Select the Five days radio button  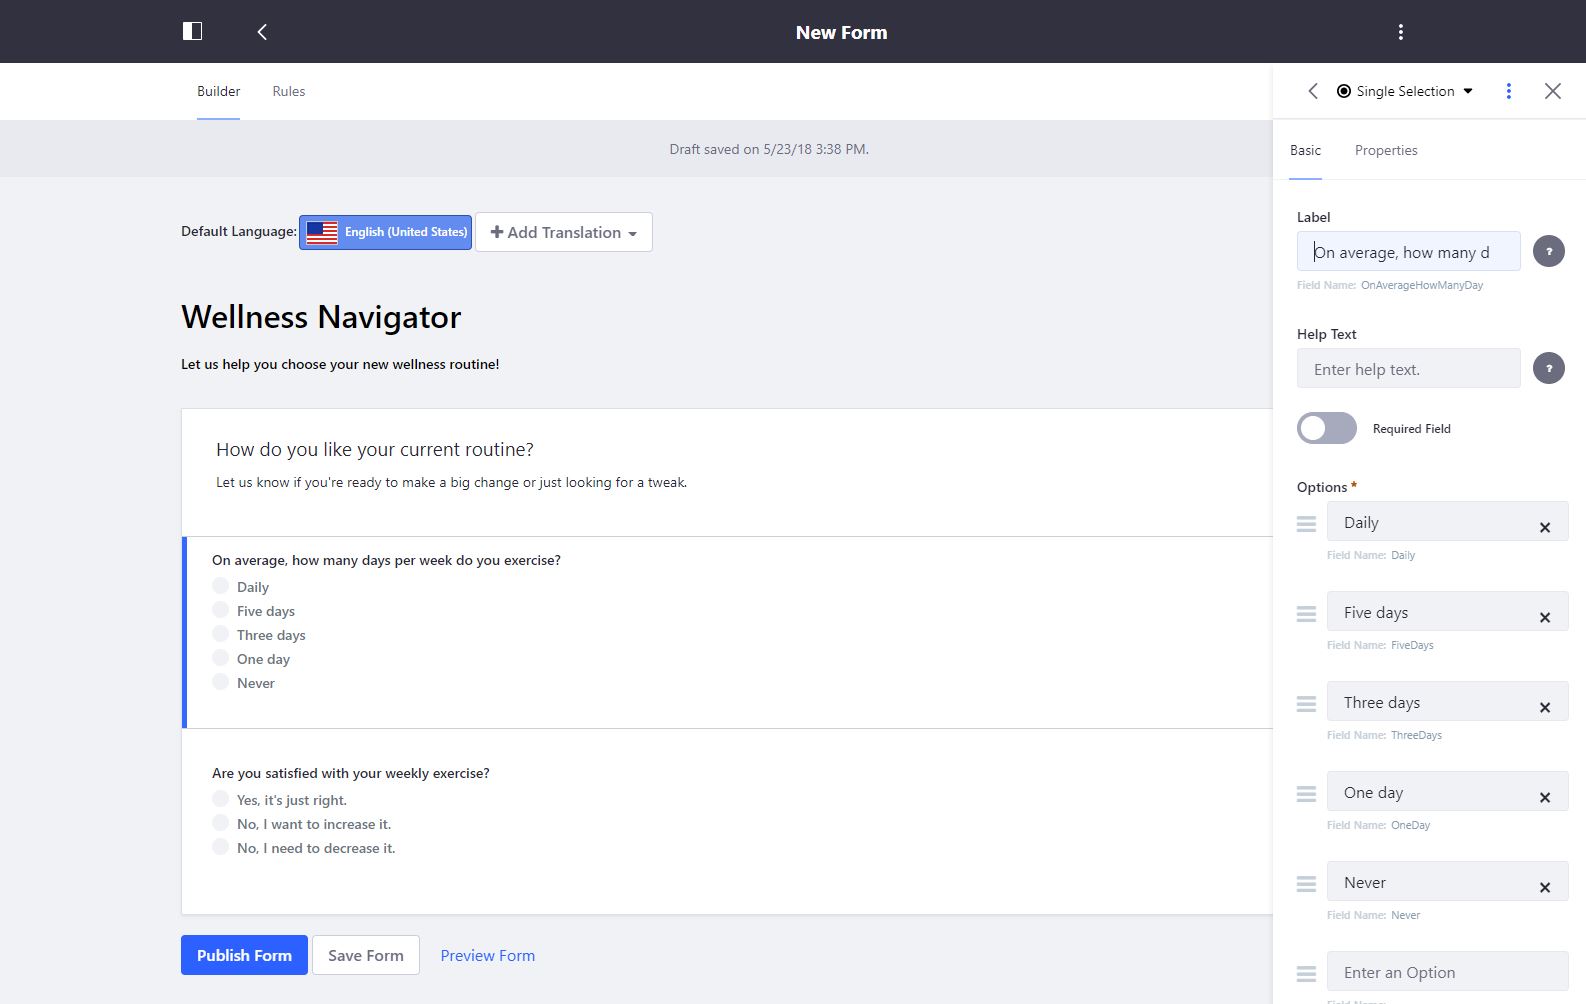coord(220,610)
